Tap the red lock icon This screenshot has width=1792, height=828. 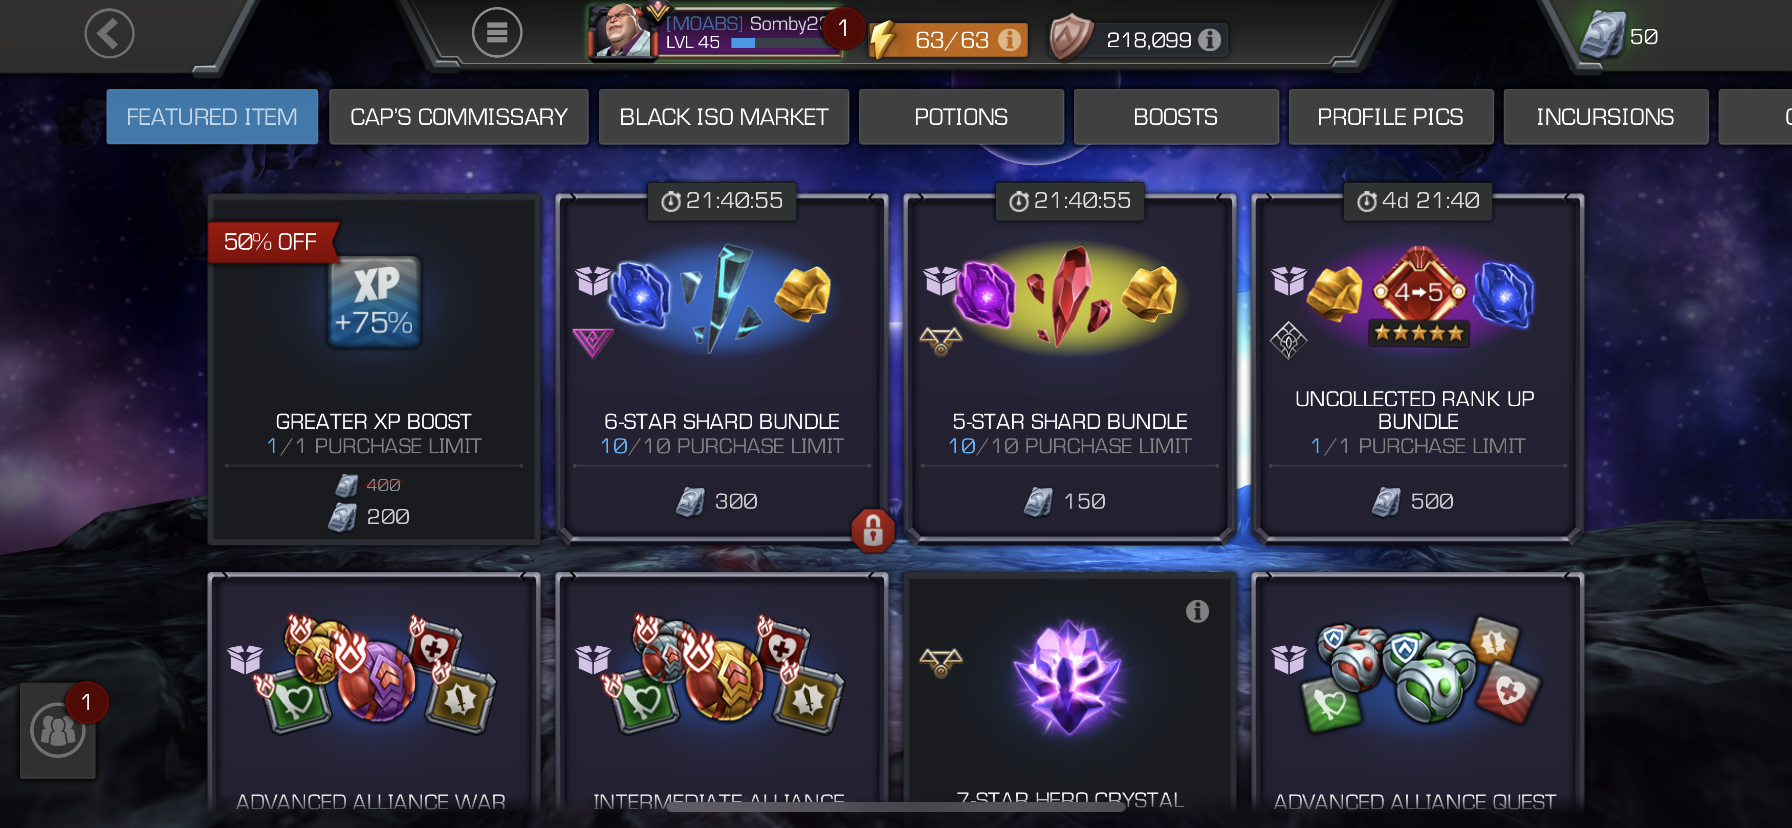tap(872, 530)
